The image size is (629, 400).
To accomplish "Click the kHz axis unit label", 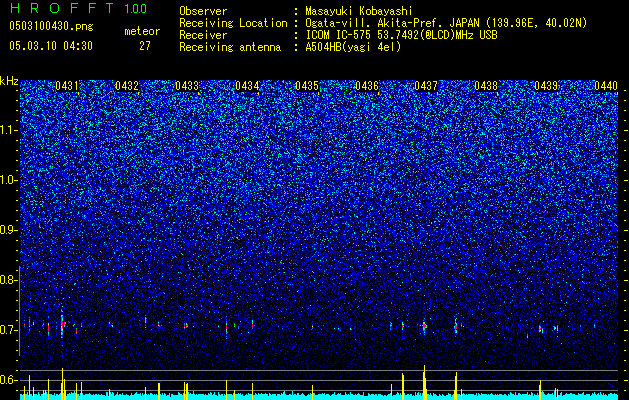I will [9, 81].
